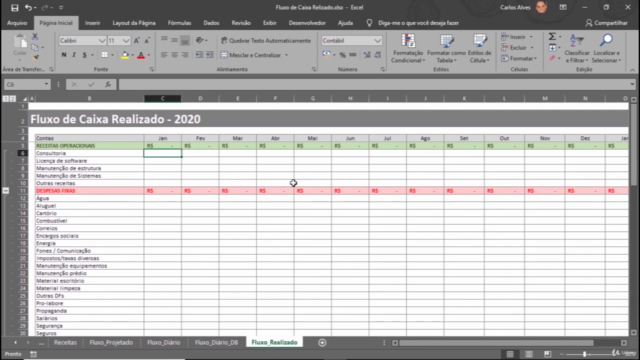Align text left in the cell

tap(164, 55)
